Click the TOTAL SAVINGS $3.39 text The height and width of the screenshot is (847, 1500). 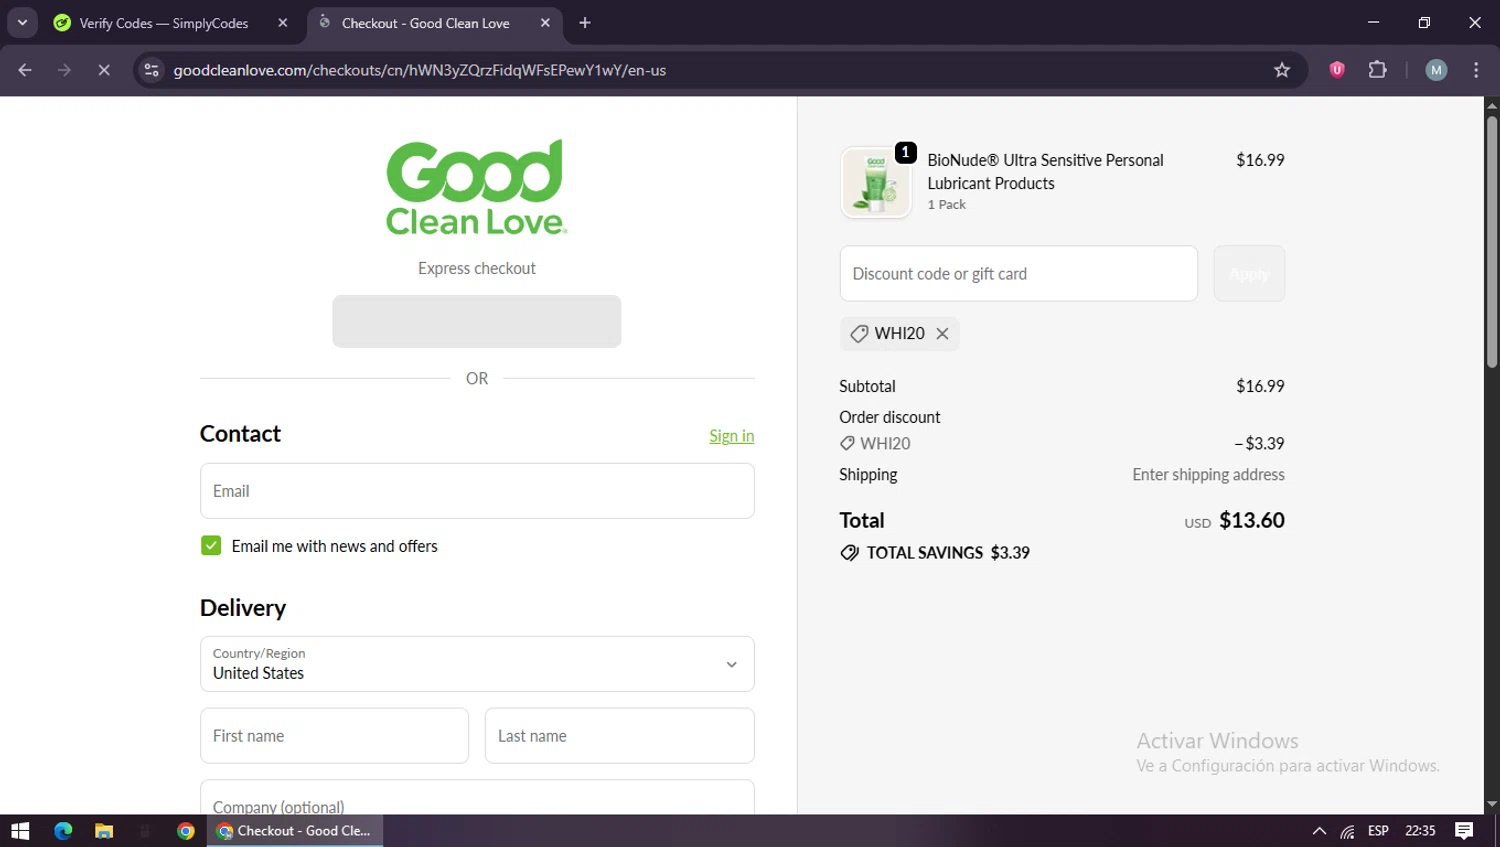click(947, 553)
